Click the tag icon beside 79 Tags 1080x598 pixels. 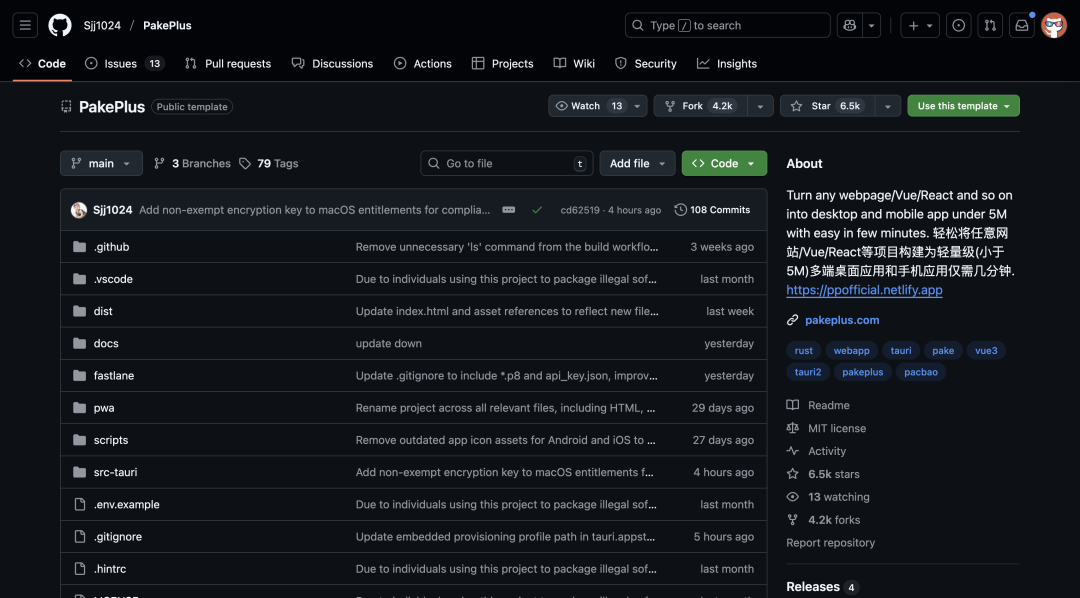245,163
